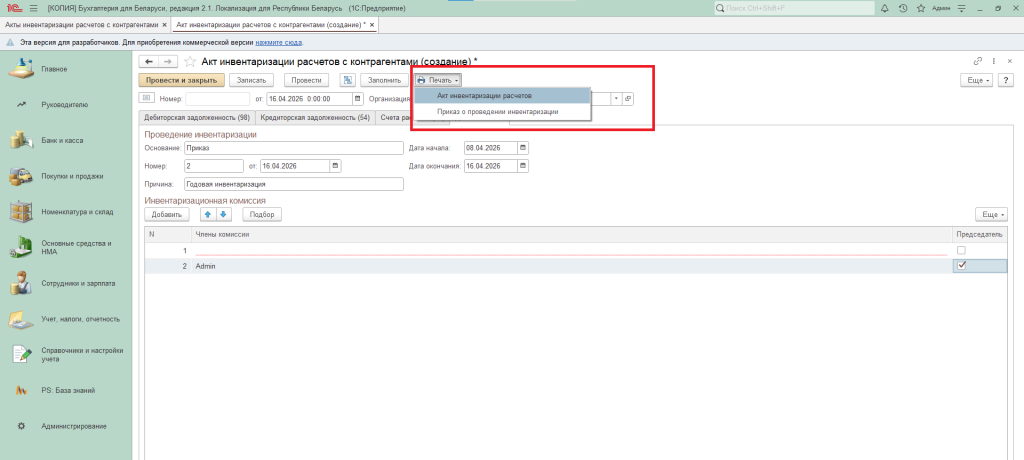This screenshot has height=460, width=1024.
Task: Open the Администрирование section in sidebar
Action: 74,426
